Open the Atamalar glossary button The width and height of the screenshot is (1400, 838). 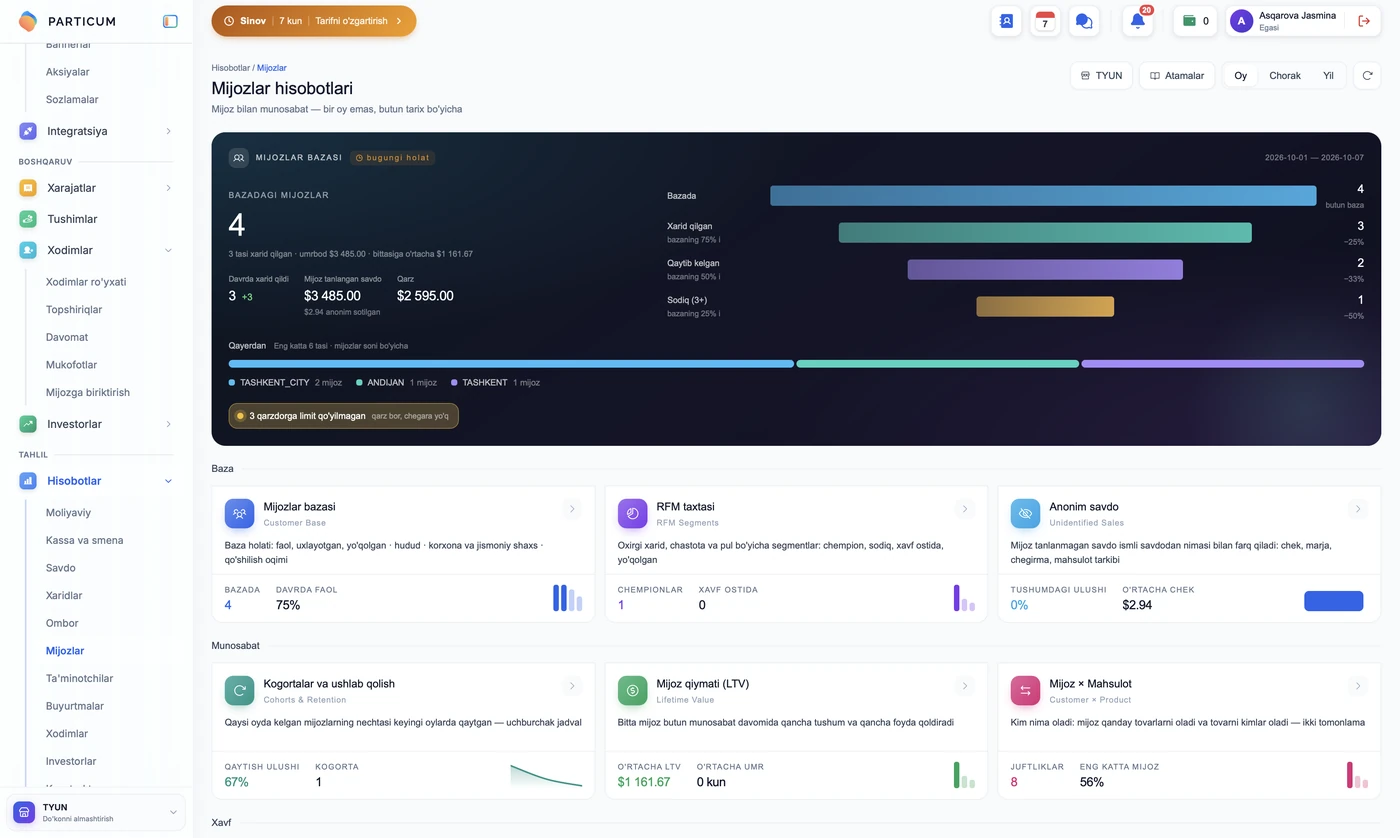click(1177, 75)
